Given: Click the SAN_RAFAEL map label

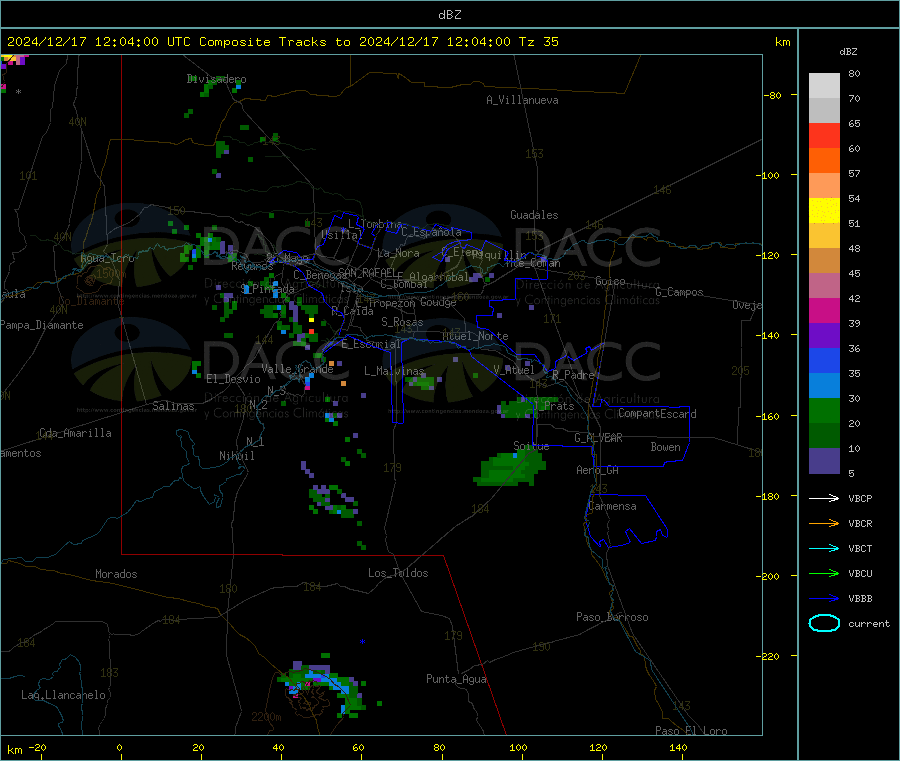Looking at the screenshot, I should click(367, 272).
